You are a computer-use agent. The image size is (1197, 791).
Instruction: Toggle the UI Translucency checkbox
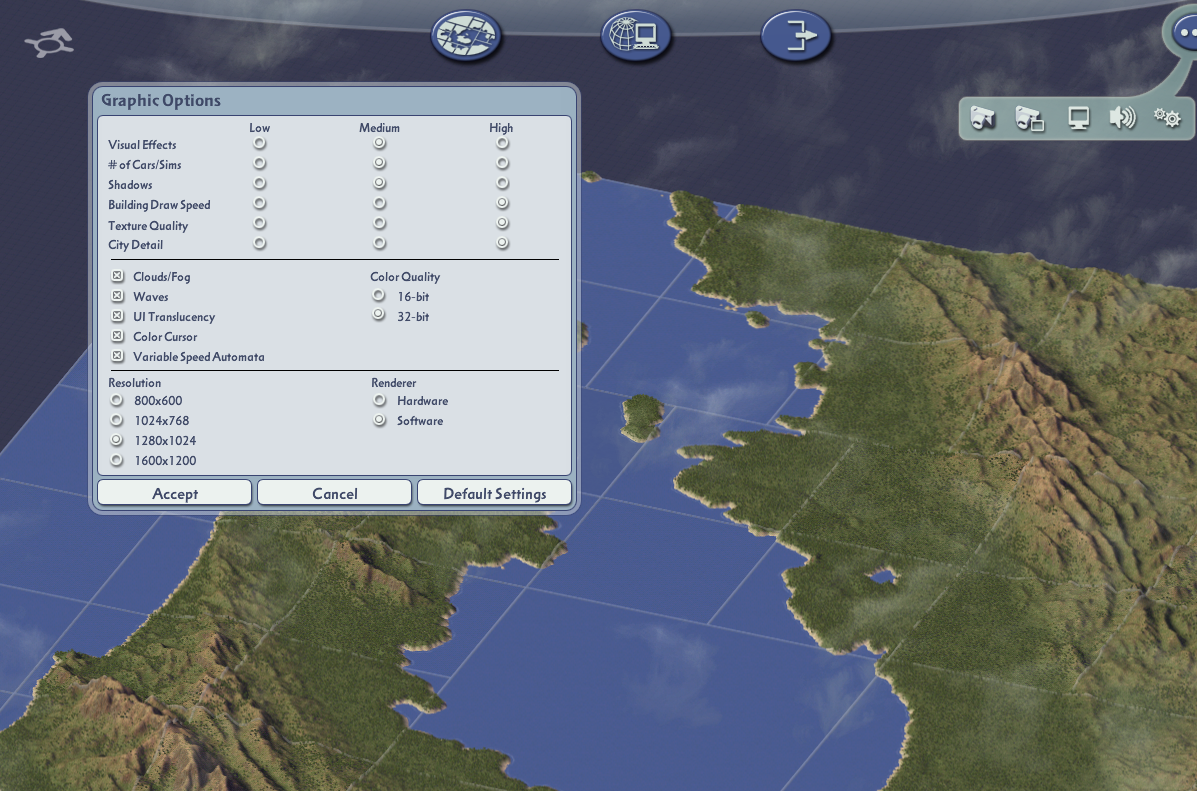pyautogui.click(x=118, y=315)
